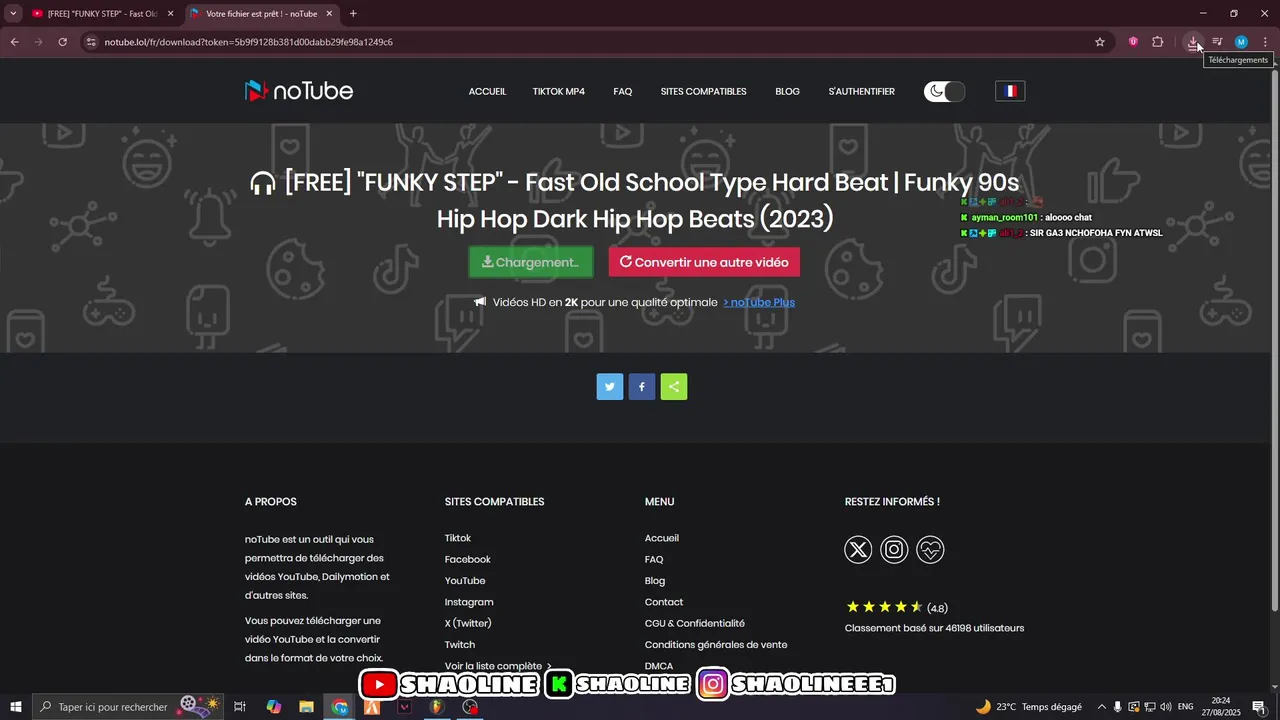This screenshot has height=720, width=1280.
Task: Open the notification center icon
Action: point(1259,707)
